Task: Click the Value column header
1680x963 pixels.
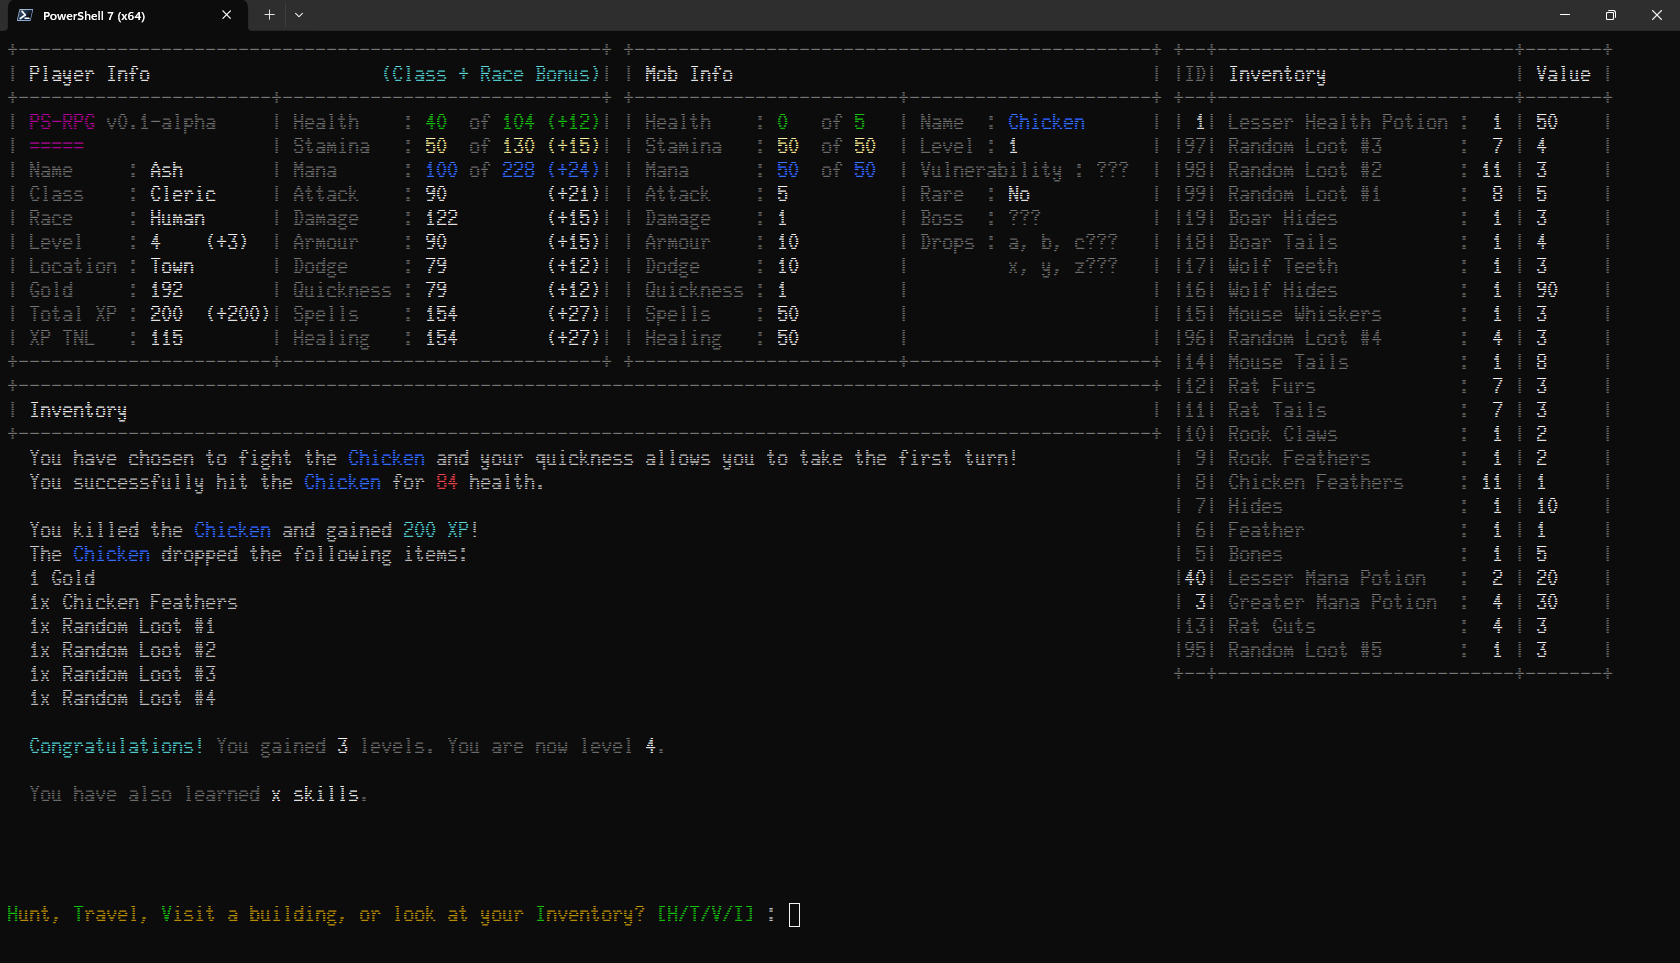Action: coord(1562,74)
